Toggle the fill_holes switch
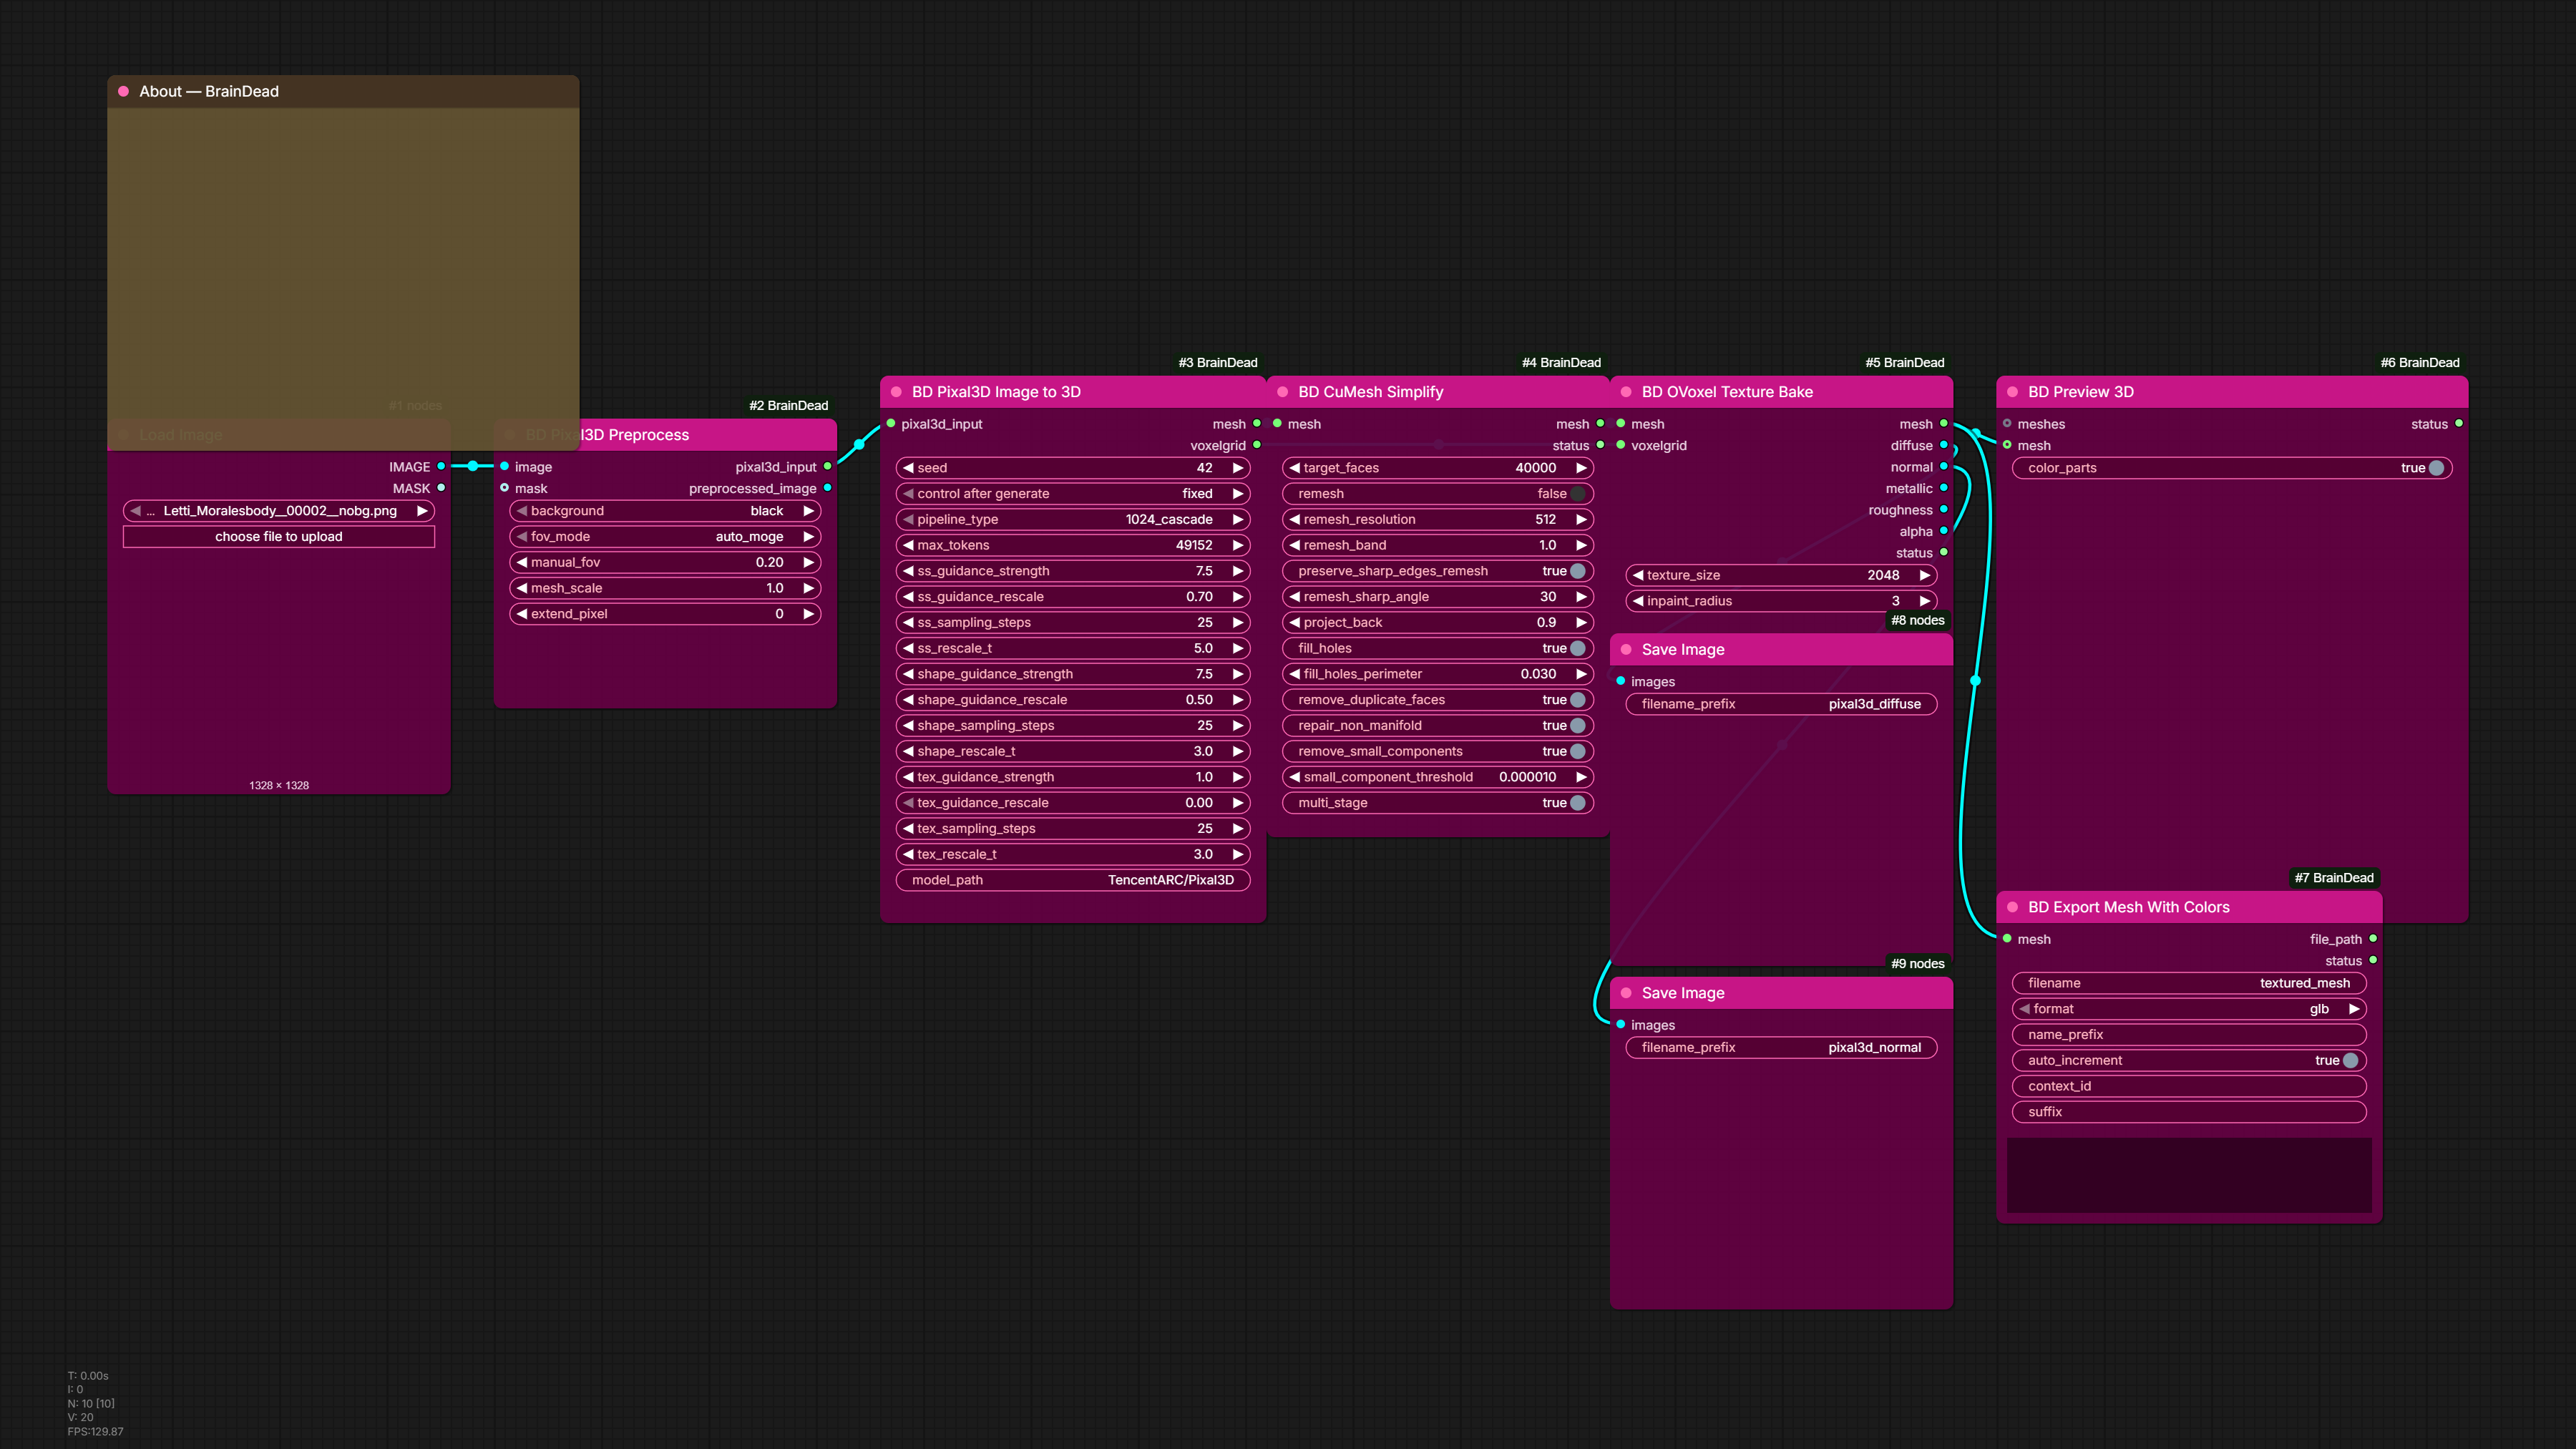2576x1449 pixels. (1578, 648)
